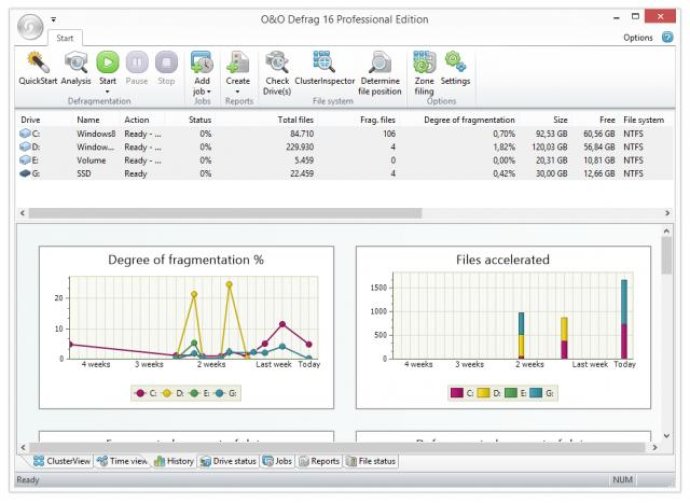Viewport: 690px width, 503px height.
Task: Click the 106 fragmented files value
Action: (389, 133)
